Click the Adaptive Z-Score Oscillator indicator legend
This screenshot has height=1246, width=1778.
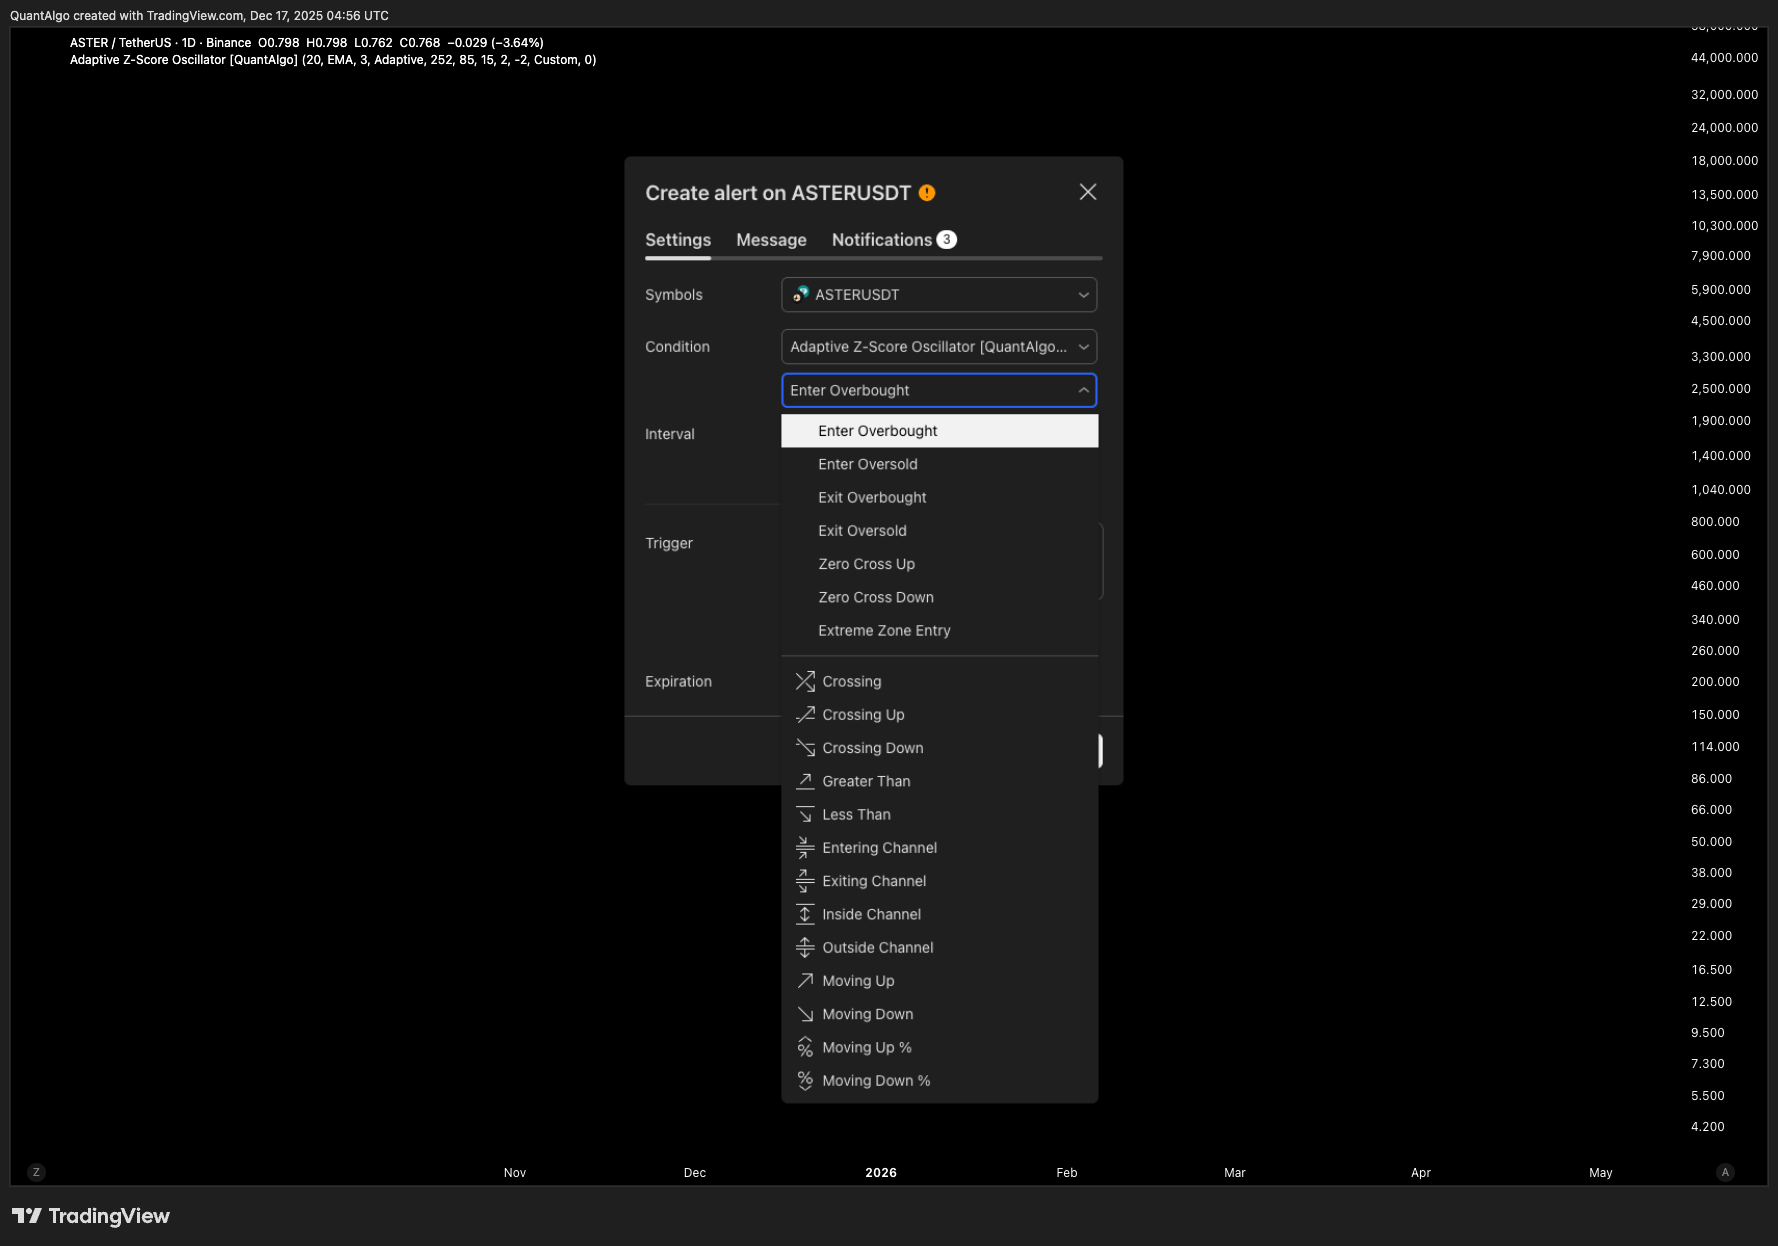coord(333,60)
